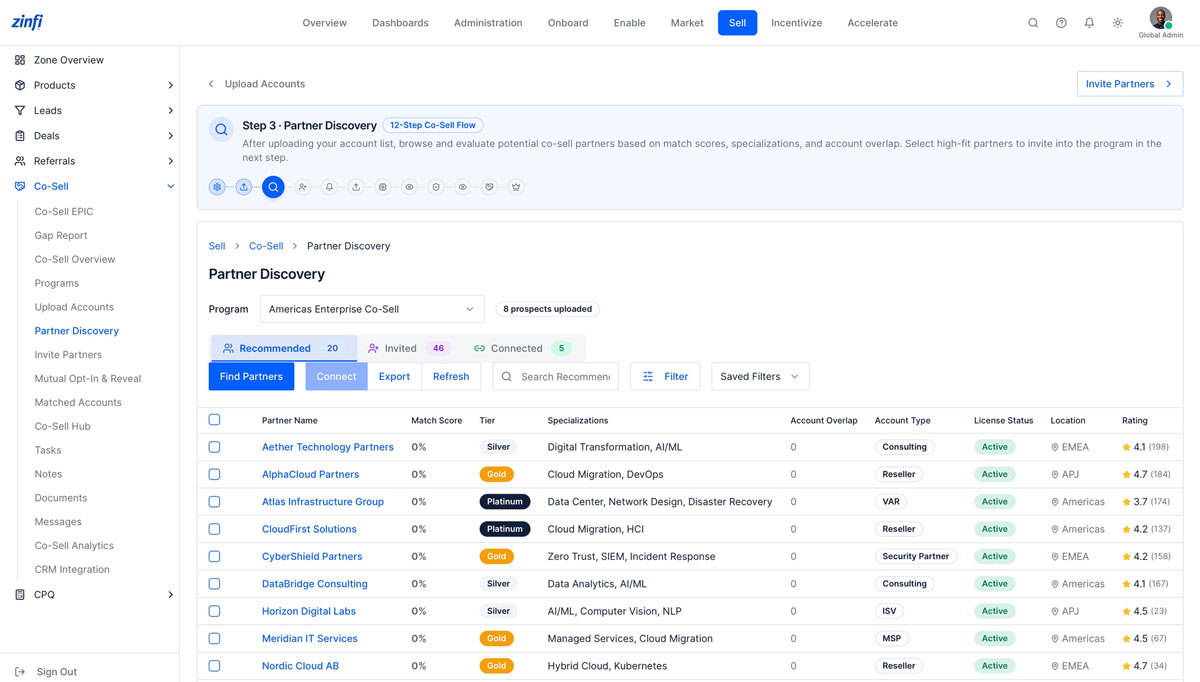This screenshot has height=682, width=1200.
Task: Click the step 12 crown icon in the stepper
Action: [516, 187]
